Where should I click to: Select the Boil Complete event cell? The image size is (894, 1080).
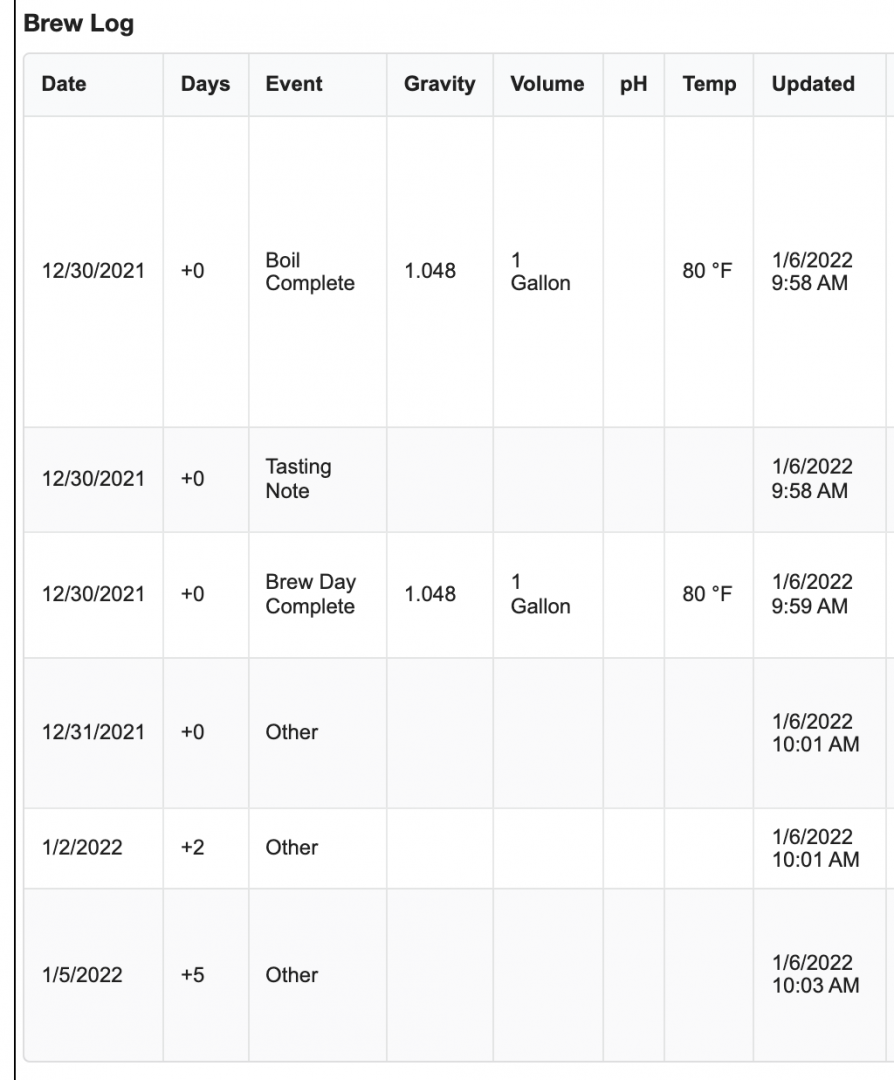pos(310,272)
